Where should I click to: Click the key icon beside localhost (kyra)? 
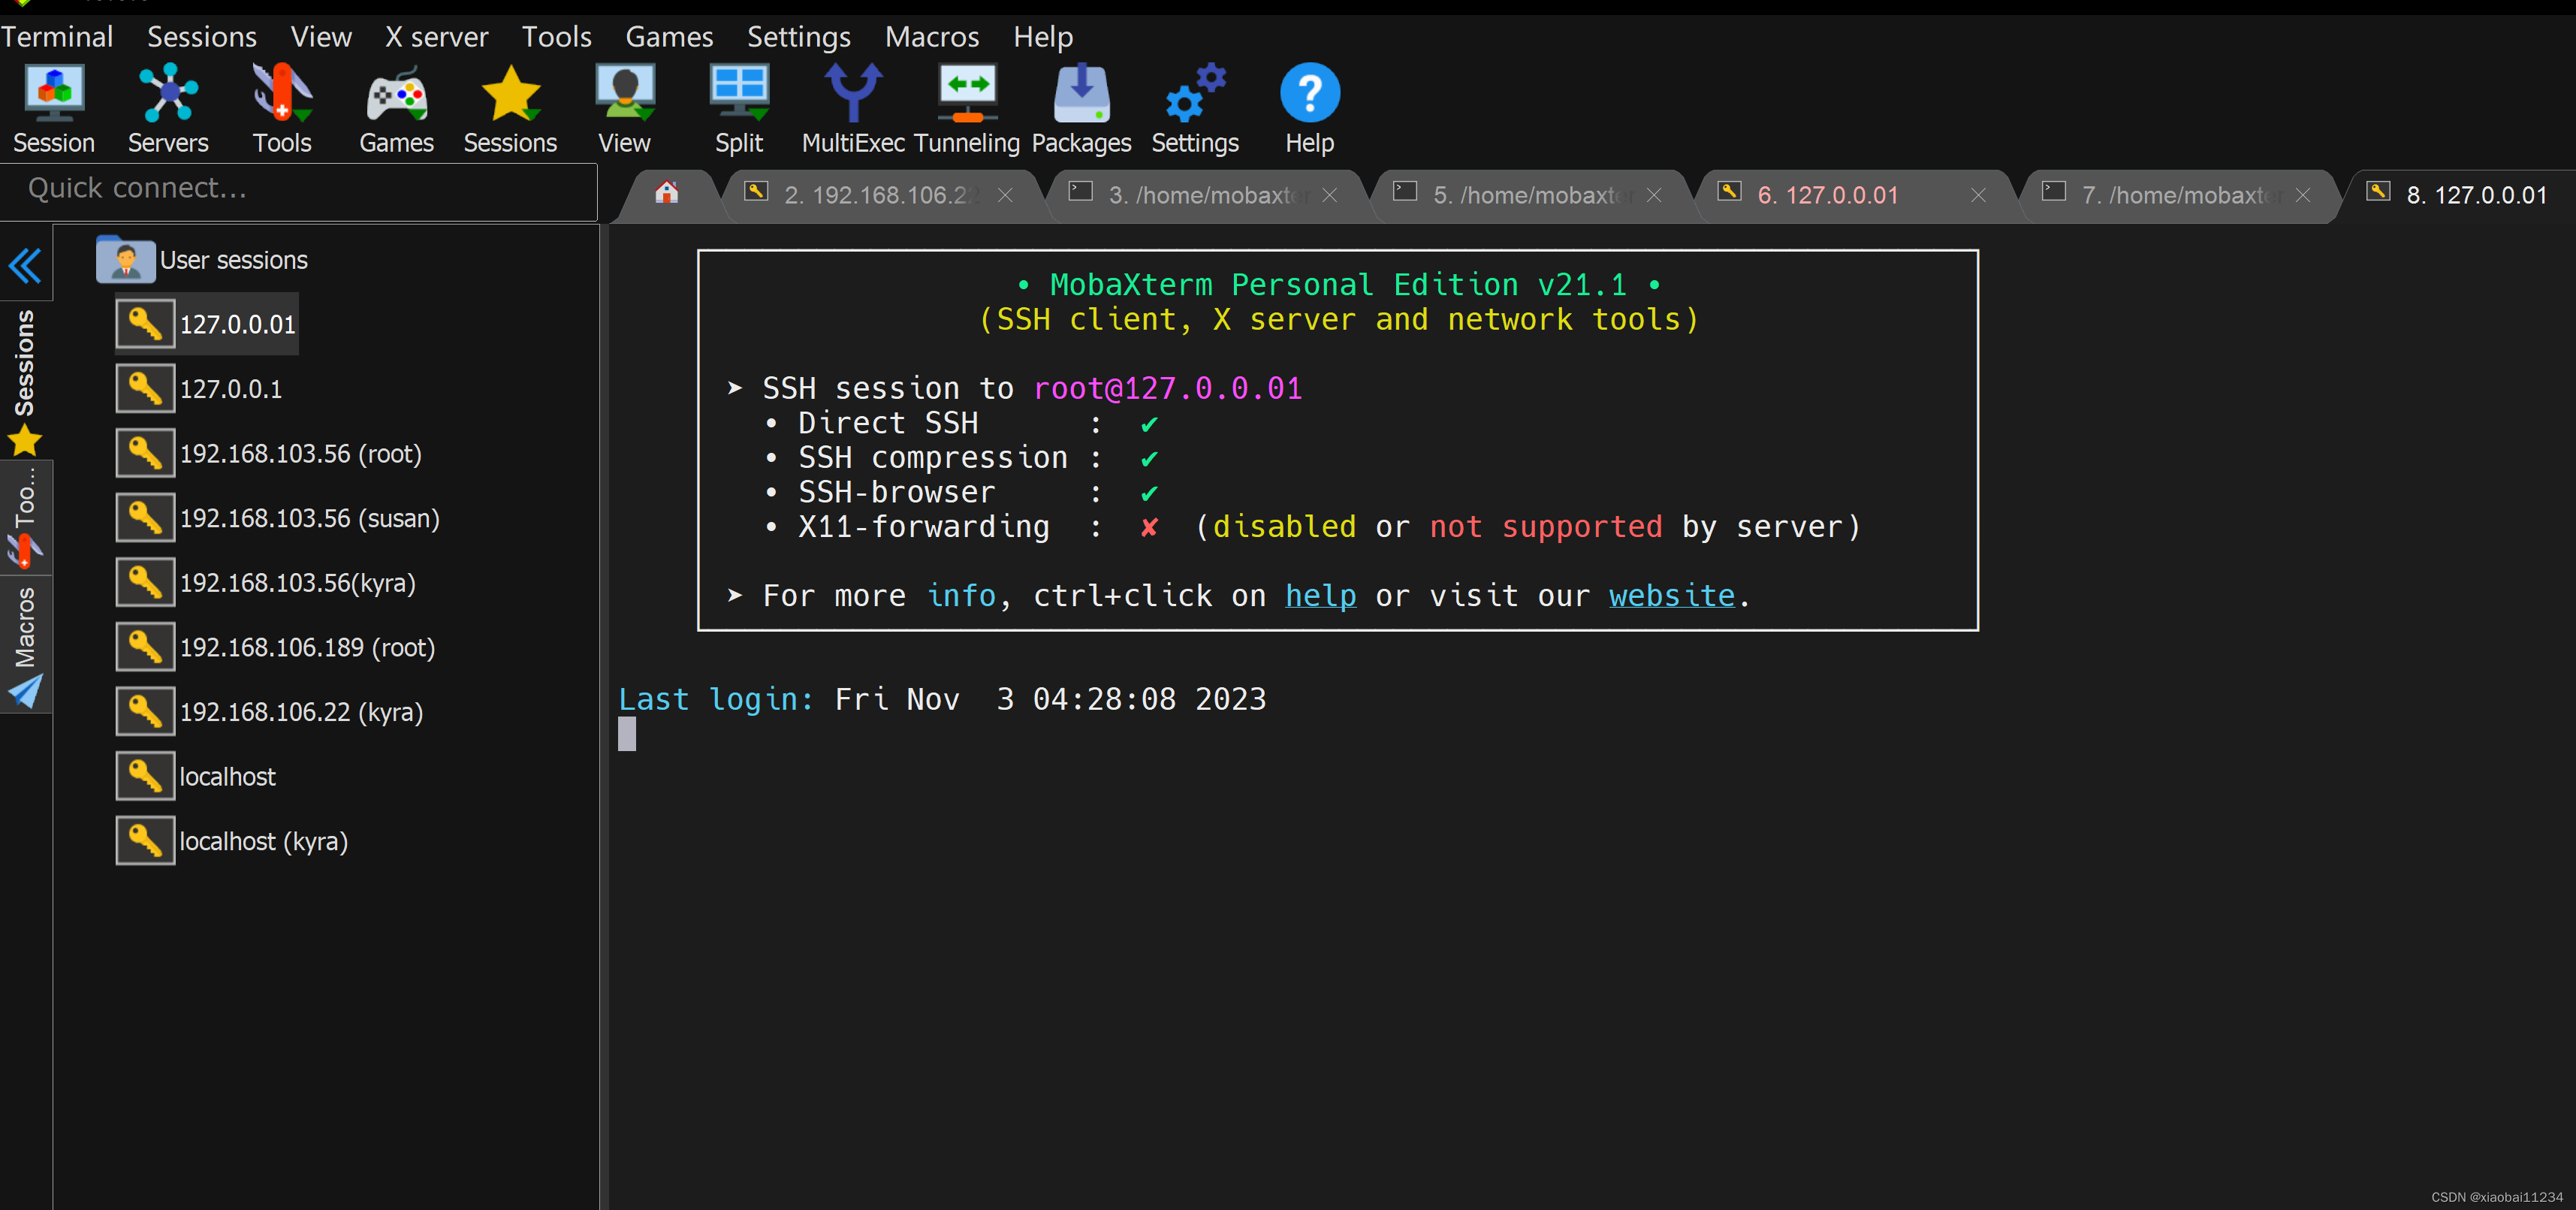145,841
